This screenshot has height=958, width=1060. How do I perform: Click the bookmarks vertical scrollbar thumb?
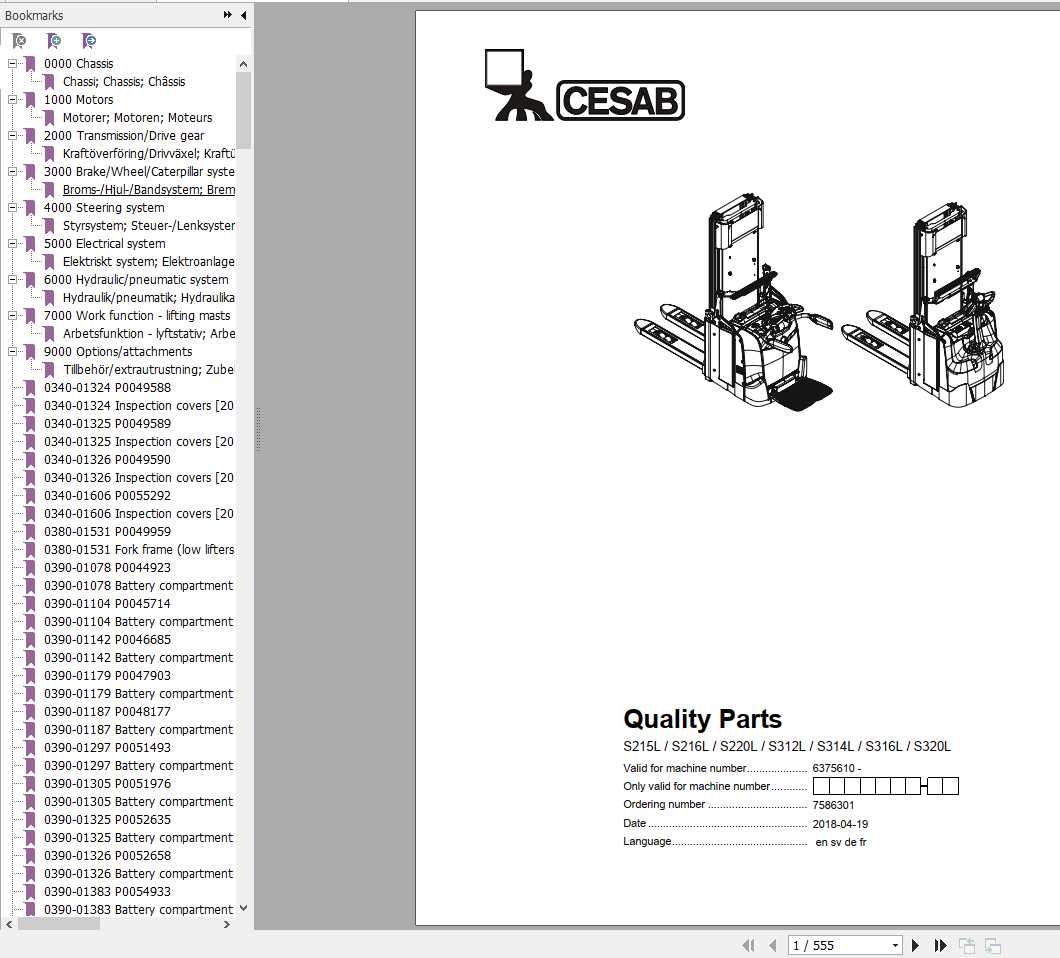pyautogui.click(x=243, y=110)
